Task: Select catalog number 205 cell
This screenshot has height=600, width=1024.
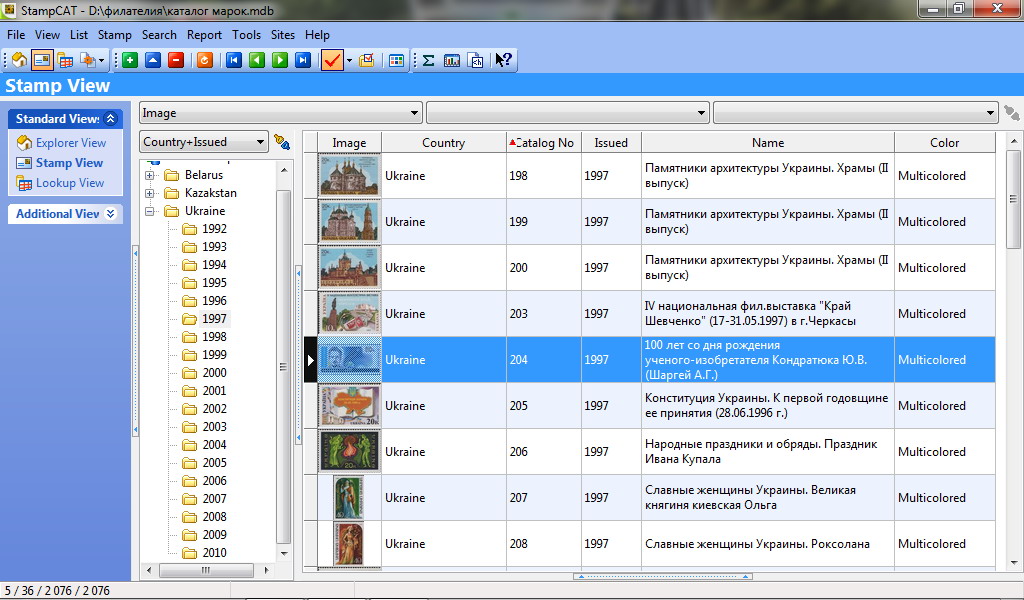Action: pos(543,405)
